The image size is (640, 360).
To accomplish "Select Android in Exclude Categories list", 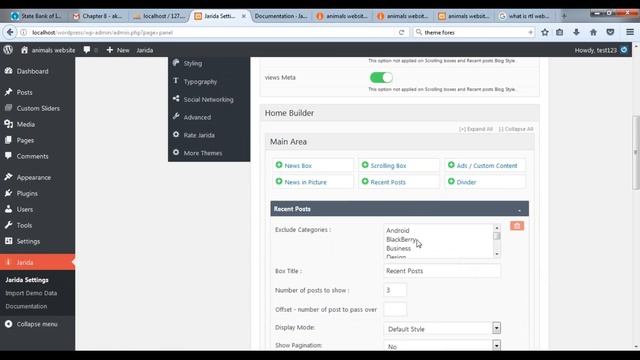I will pos(398,231).
